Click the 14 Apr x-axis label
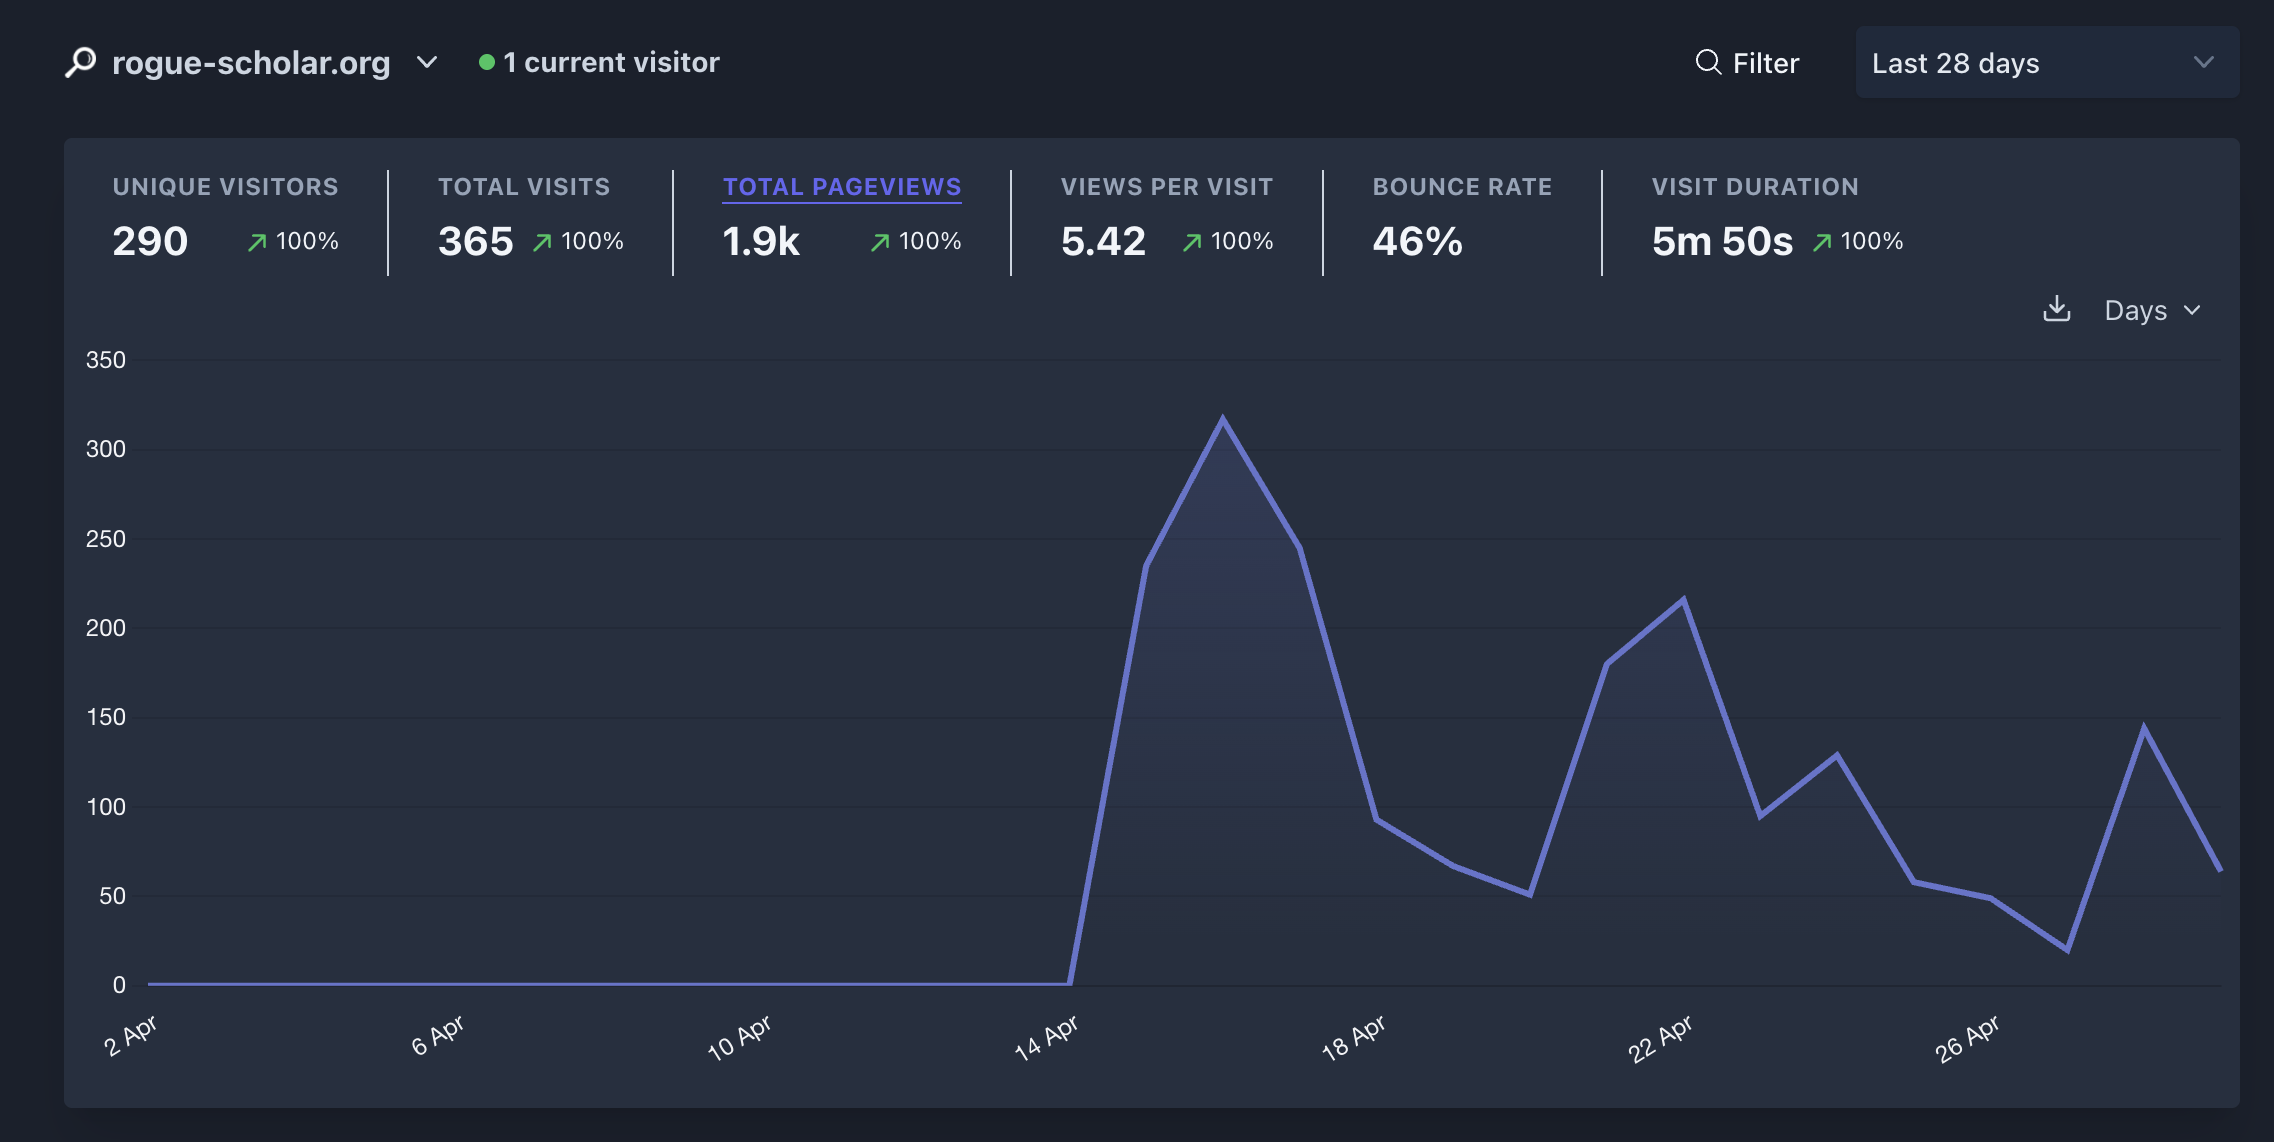Screen dimensions: 2274x1142 click(x=1045, y=1038)
